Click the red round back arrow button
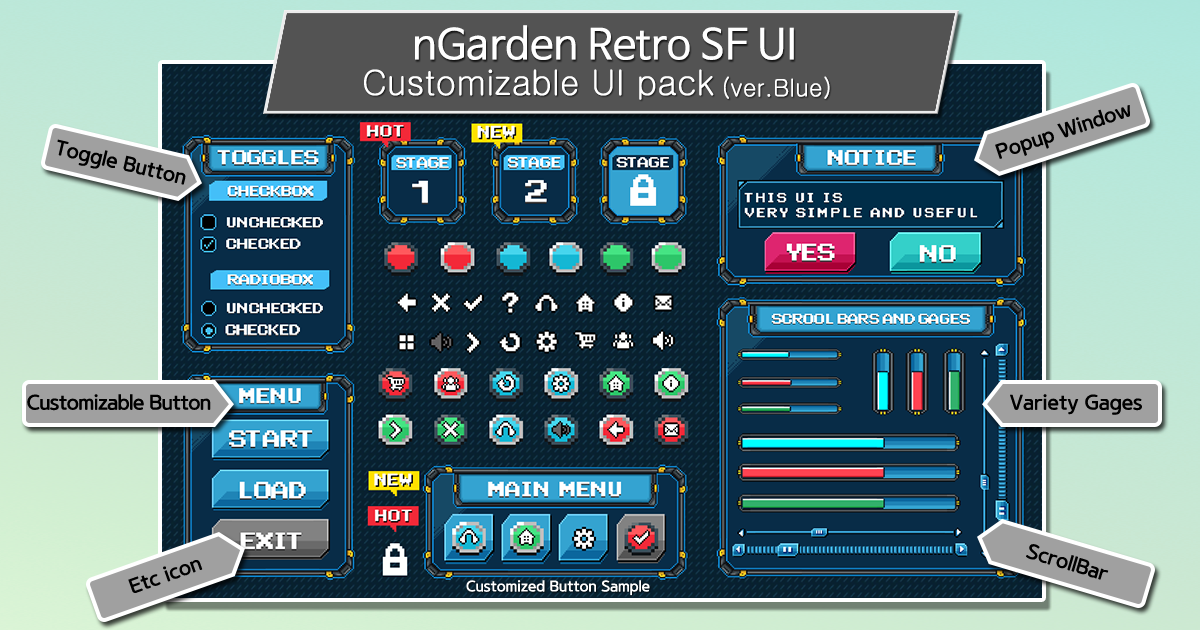The height and width of the screenshot is (630, 1200). click(615, 430)
